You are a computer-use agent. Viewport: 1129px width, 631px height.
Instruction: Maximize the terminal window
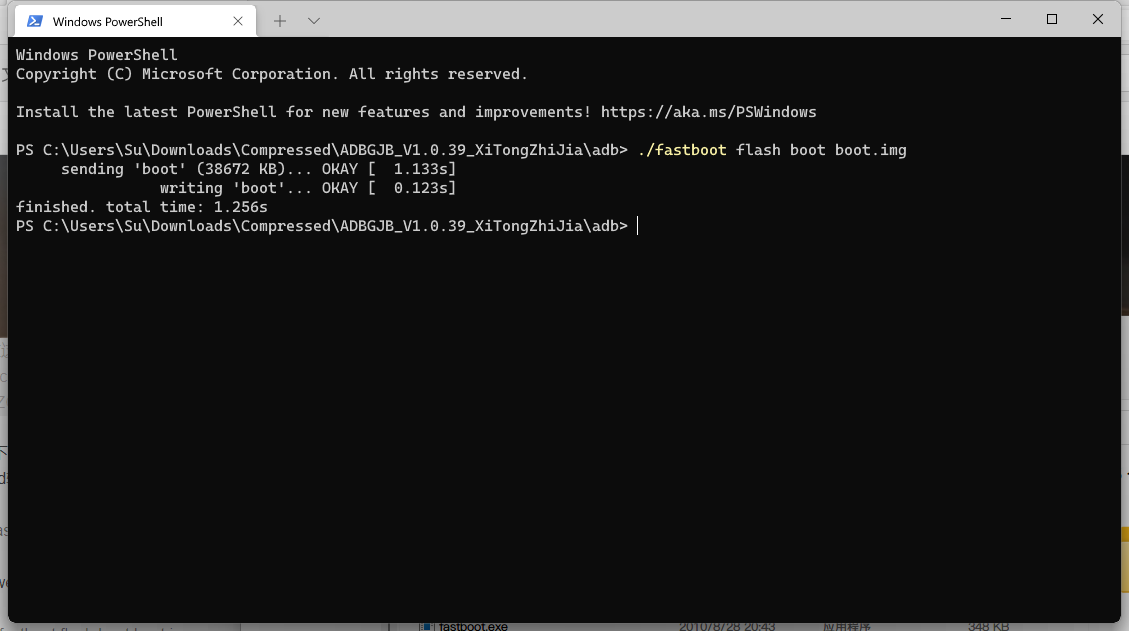coord(1052,19)
